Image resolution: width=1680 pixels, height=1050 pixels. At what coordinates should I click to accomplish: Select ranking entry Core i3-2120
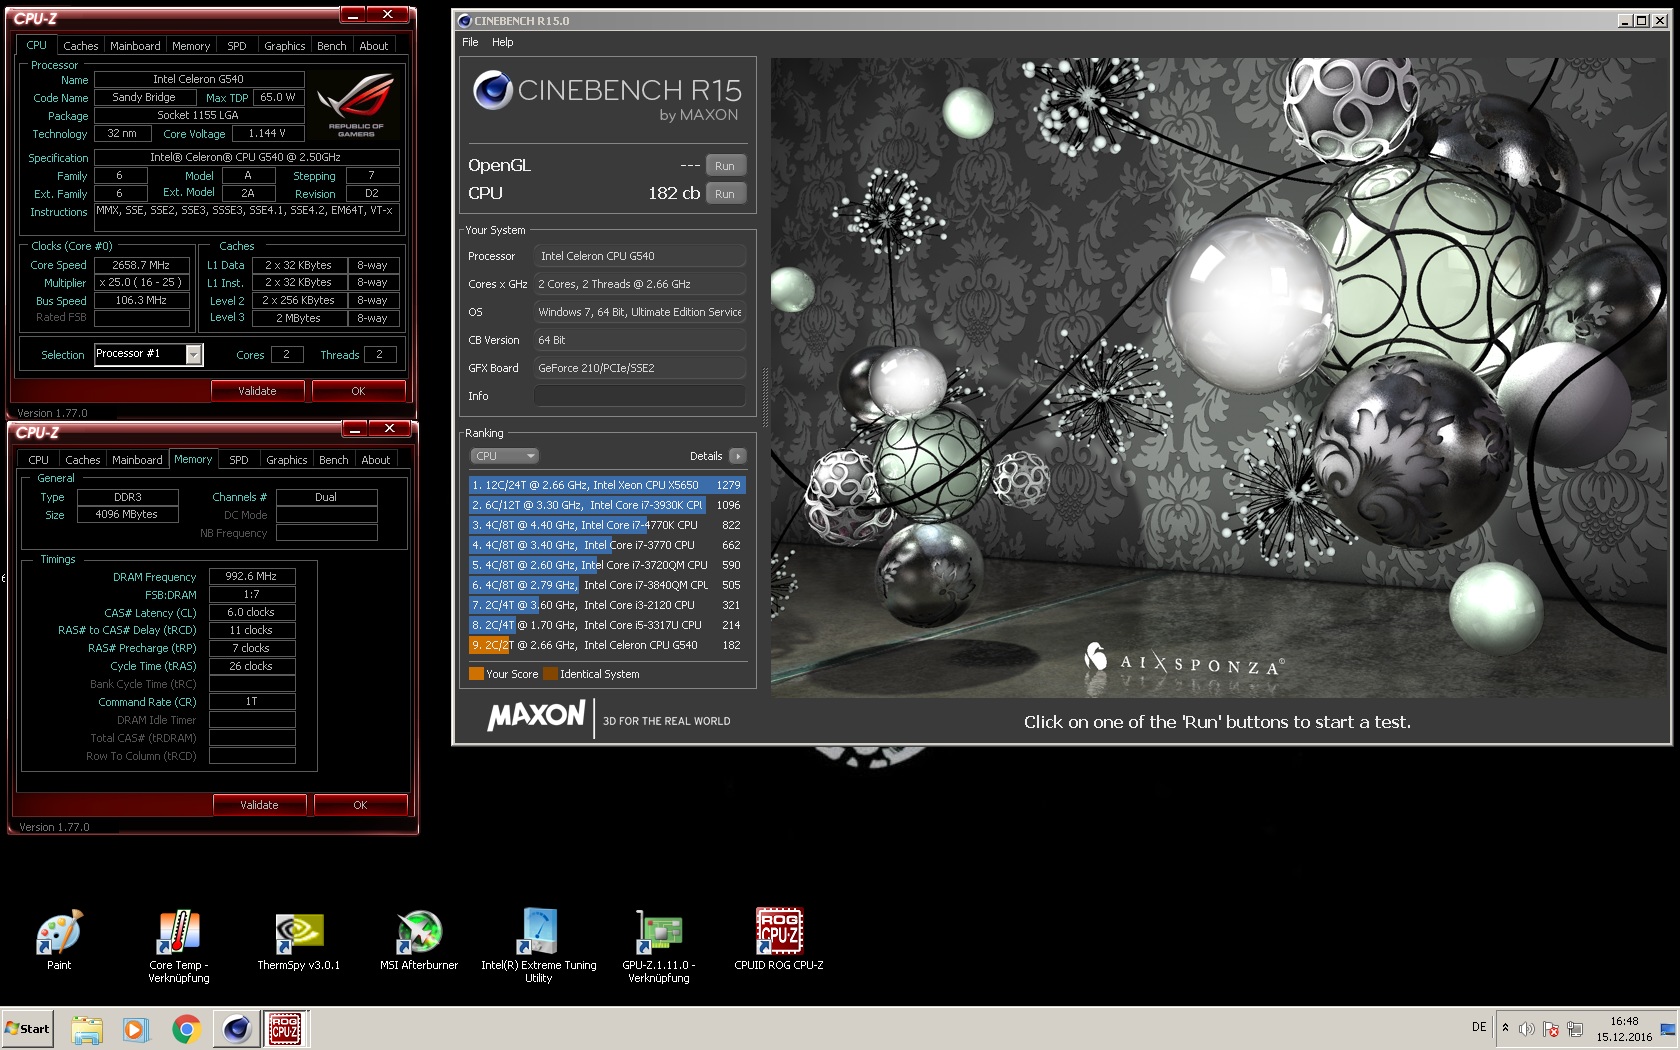click(x=607, y=605)
